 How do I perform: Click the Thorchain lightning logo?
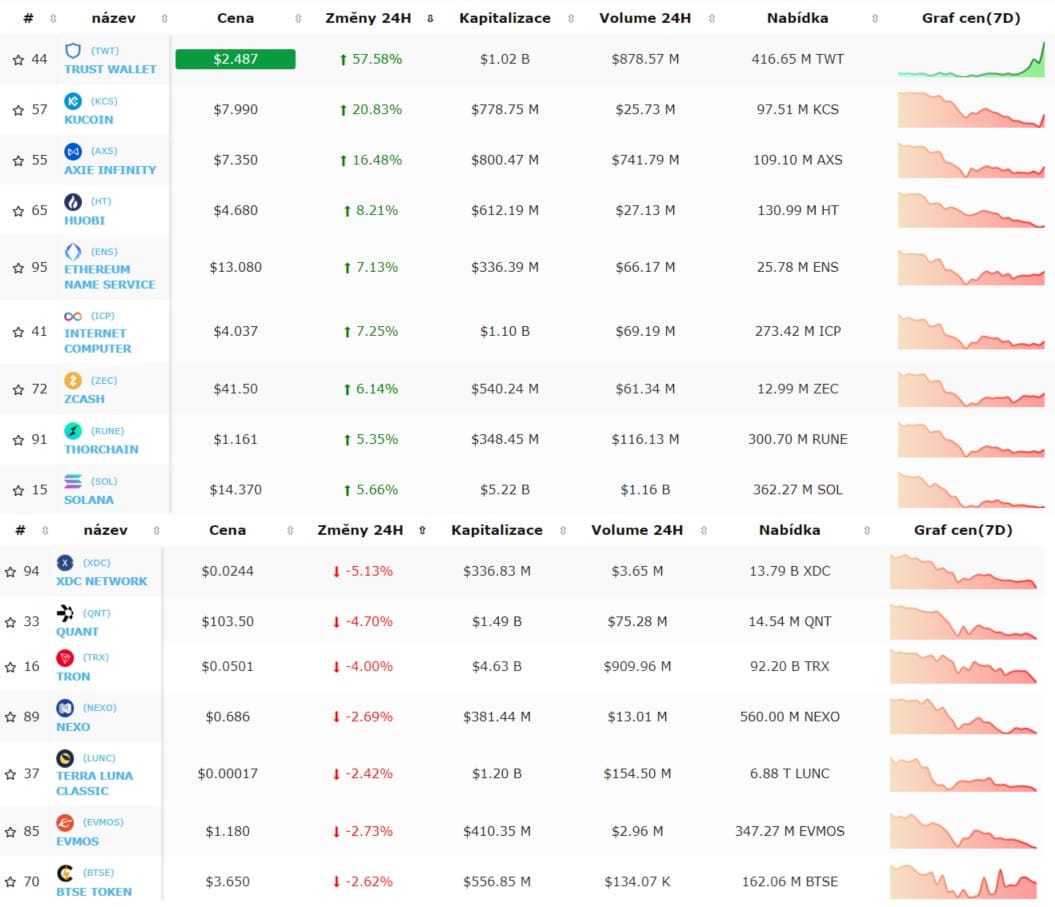point(73,431)
